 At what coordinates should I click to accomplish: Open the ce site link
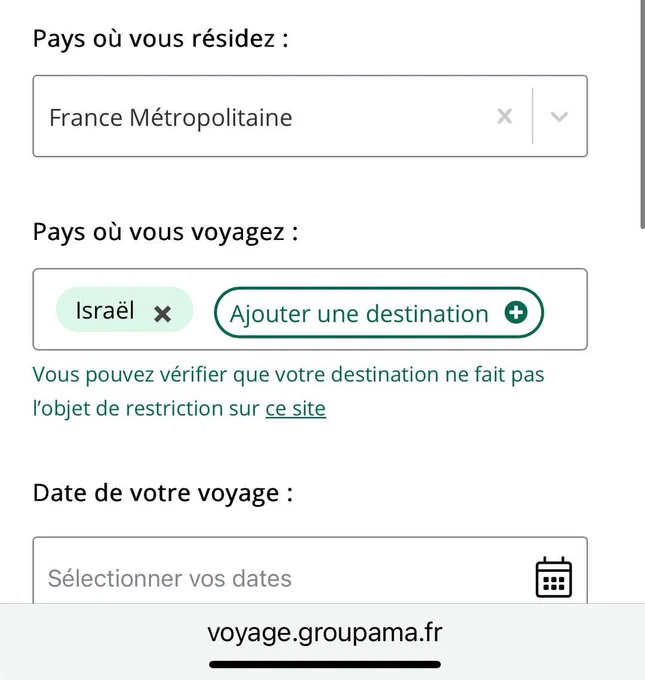(x=295, y=409)
